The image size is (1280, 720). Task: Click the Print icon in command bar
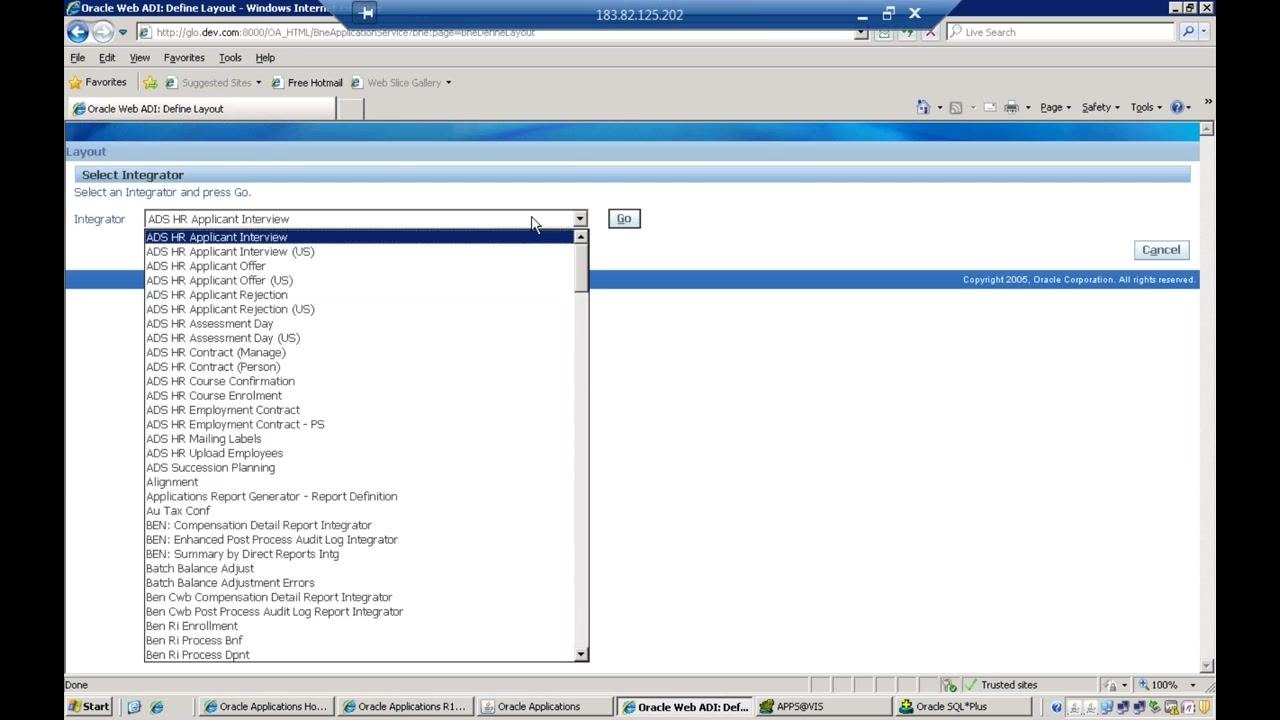click(1011, 107)
